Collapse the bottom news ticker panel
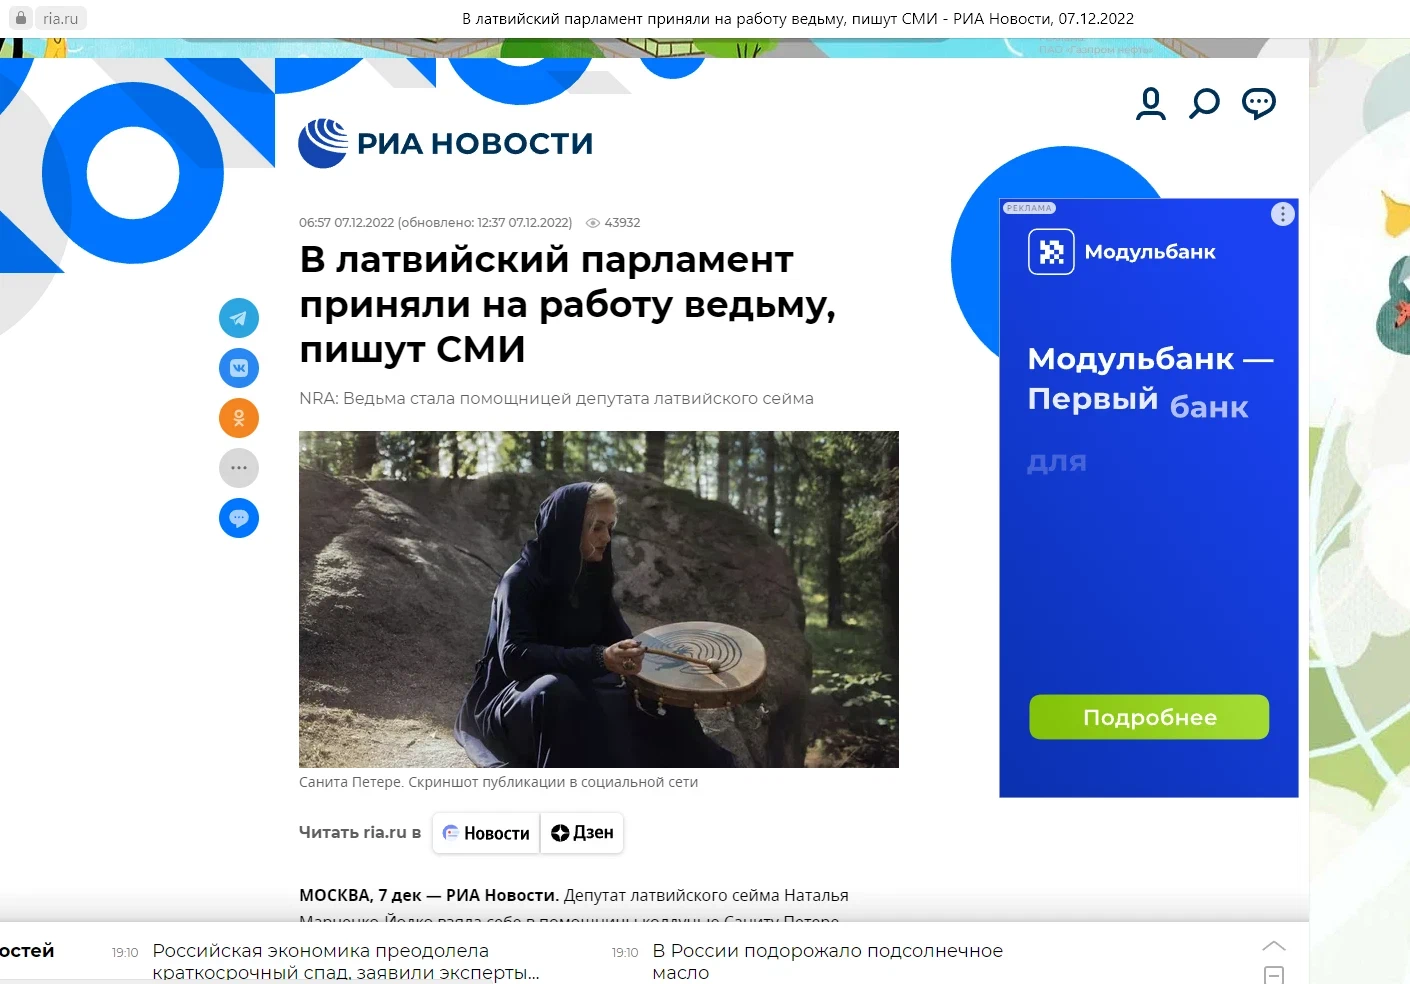Image resolution: width=1410 pixels, height=984 pixels. click(1274, 975)
